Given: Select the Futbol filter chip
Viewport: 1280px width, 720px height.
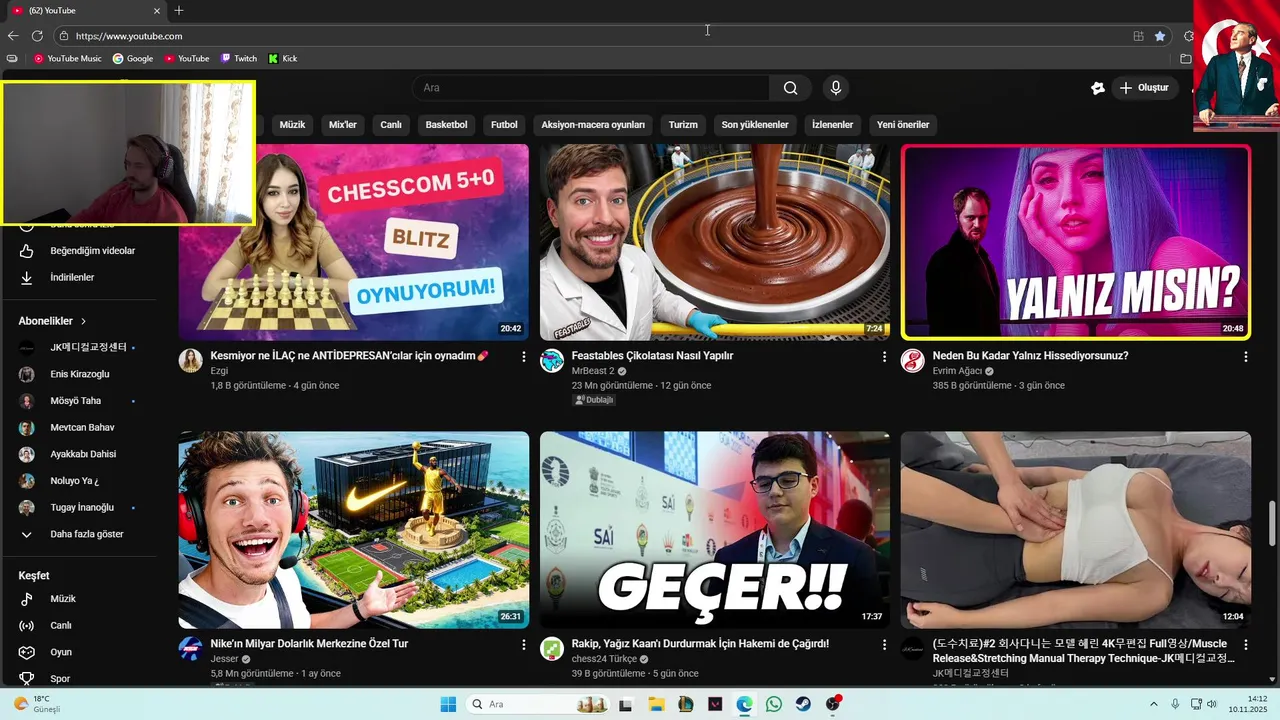Looking at the screenshot, I should click(504, 125).
